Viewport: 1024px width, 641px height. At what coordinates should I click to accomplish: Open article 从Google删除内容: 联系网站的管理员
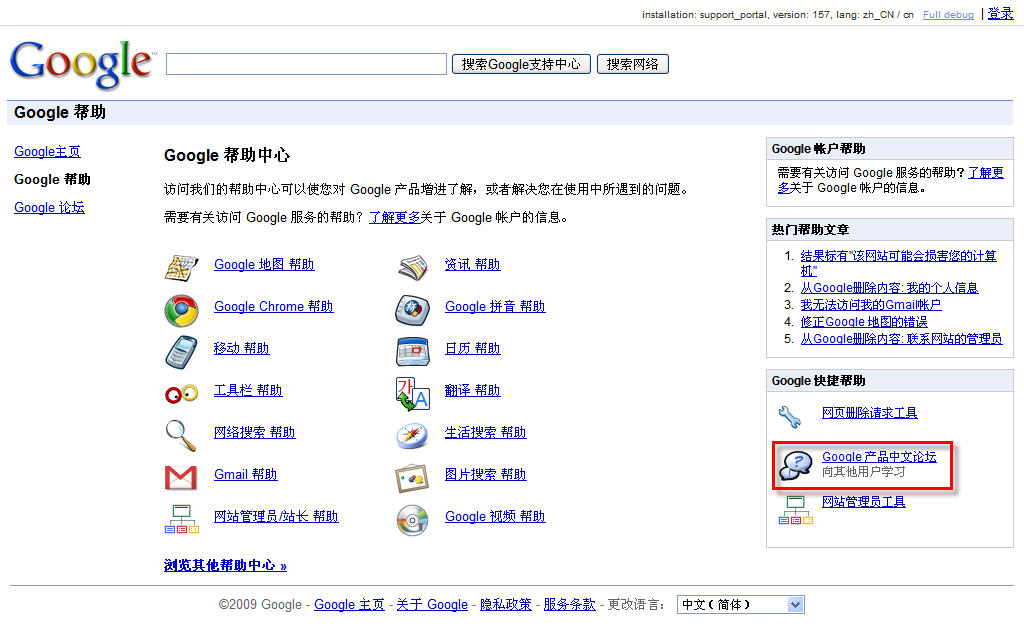point(901,339)
